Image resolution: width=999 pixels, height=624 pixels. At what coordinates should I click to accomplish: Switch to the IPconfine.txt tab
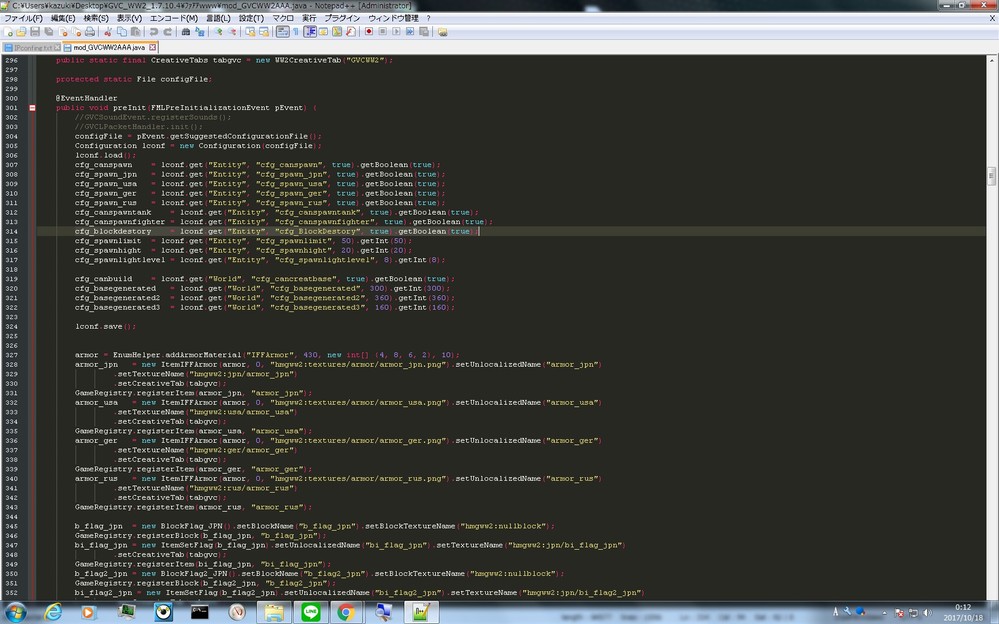click(32, 47)
